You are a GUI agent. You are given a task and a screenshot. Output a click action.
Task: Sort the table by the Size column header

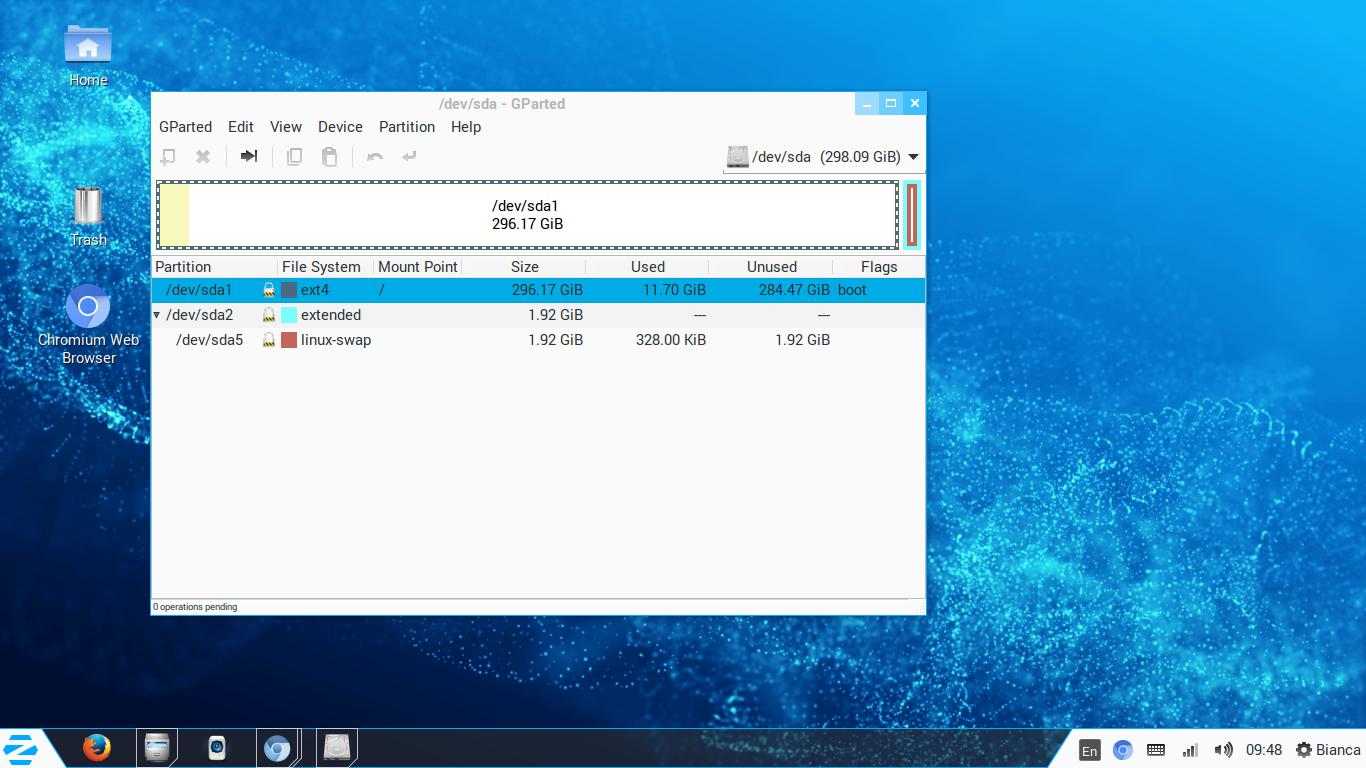[x=524, y=267]
